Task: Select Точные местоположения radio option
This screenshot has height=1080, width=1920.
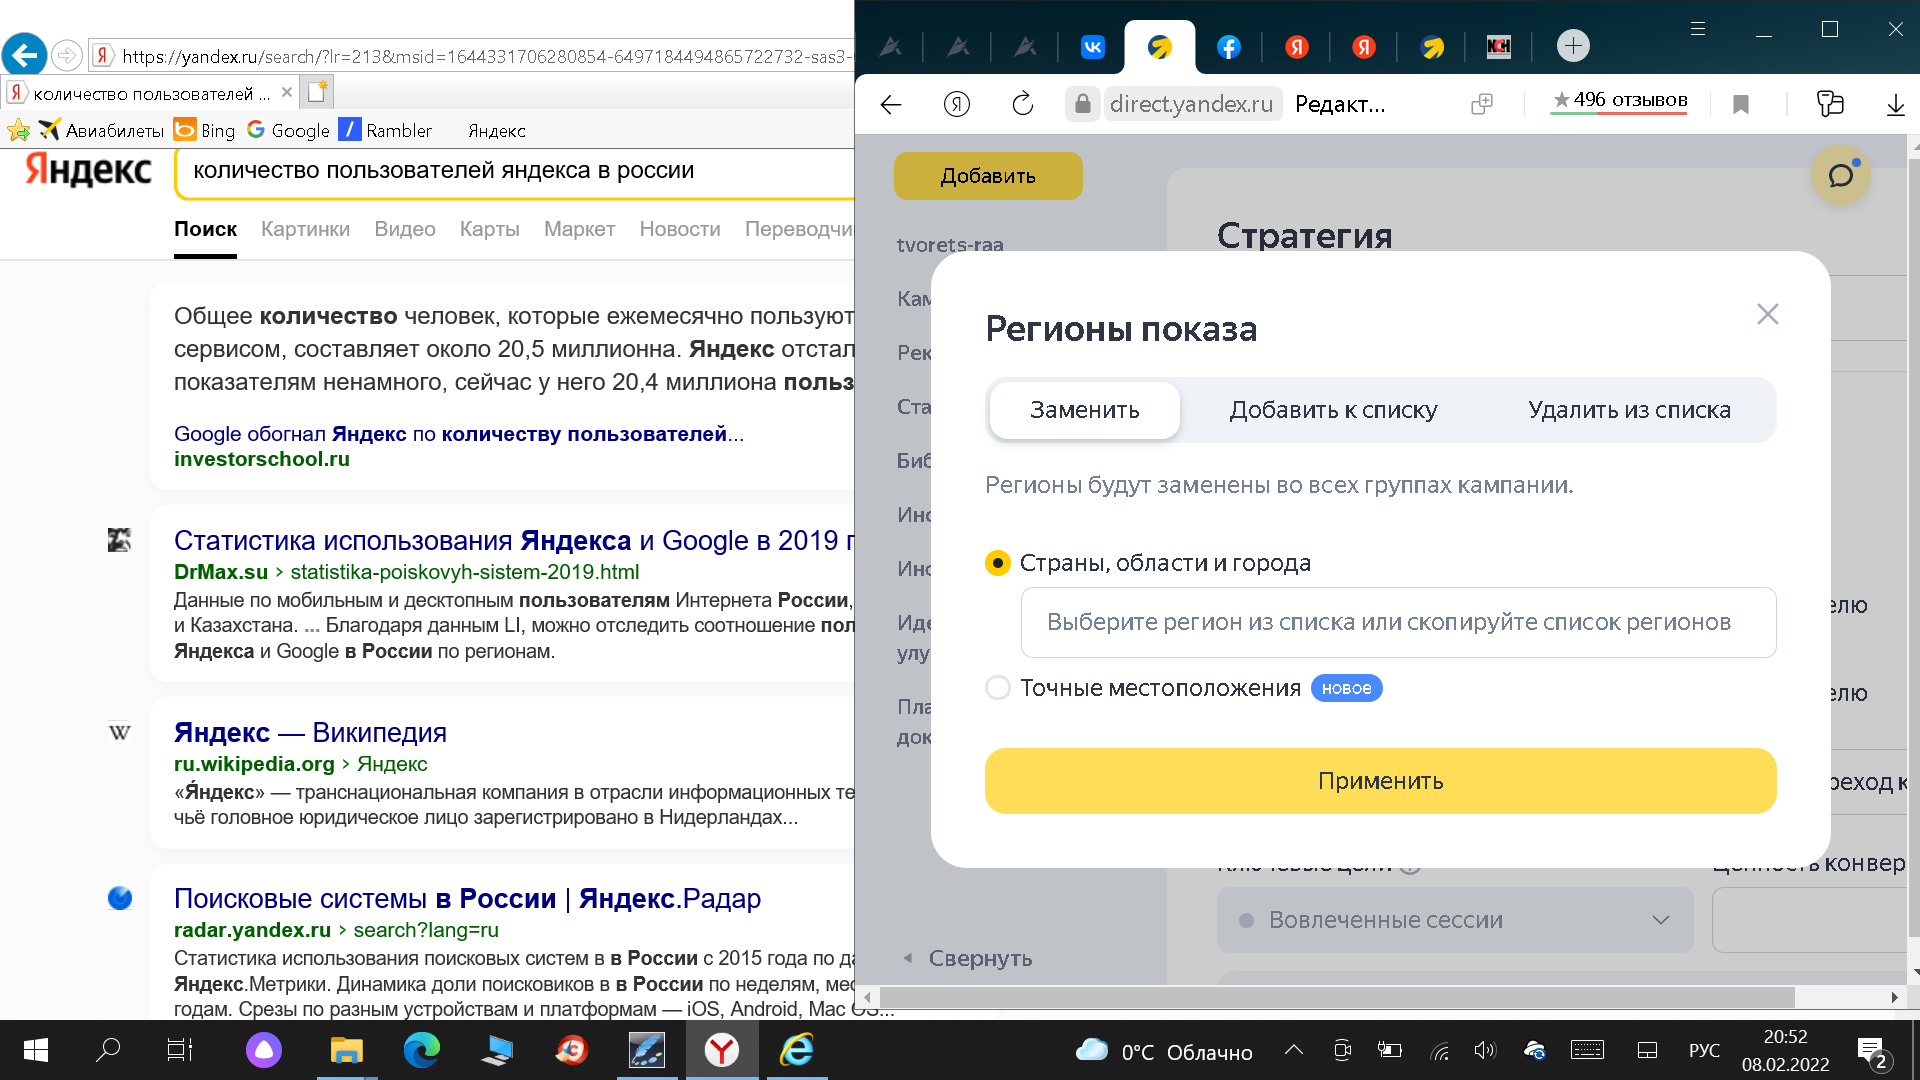Action: click(x=997, y=688)
